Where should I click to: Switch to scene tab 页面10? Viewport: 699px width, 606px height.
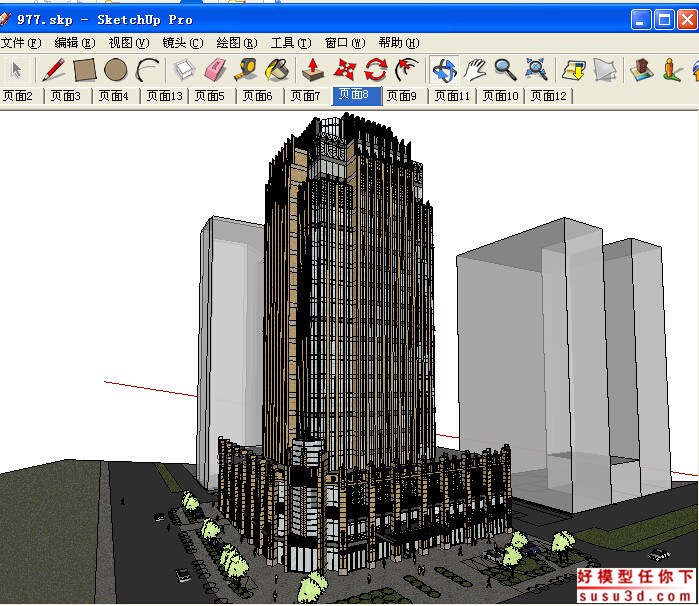501,96
